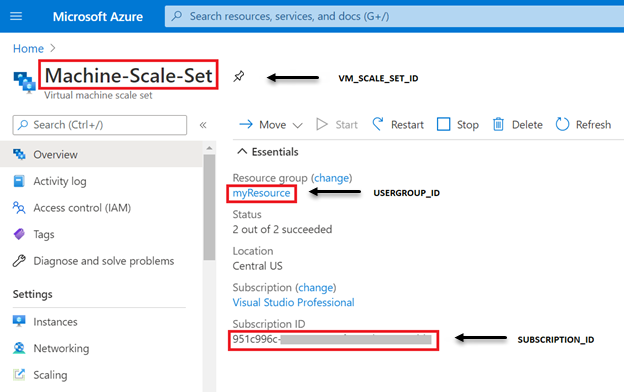This screenshot has width=624, height=392.
Task: Collapse the sidebar with double chevron
Action: click(x=203, y=125)
